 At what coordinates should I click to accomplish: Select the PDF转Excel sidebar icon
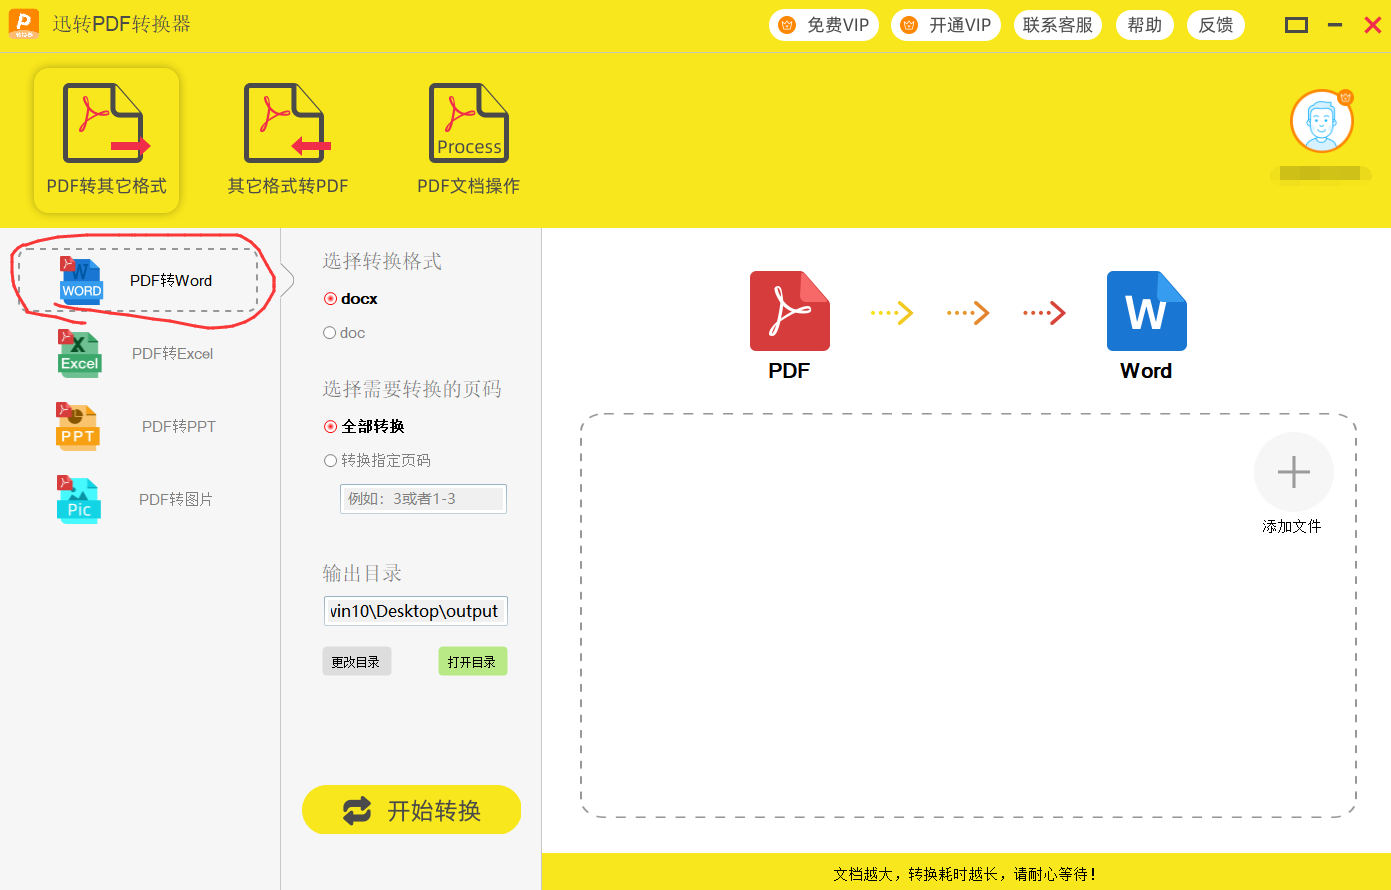[79, 354]
